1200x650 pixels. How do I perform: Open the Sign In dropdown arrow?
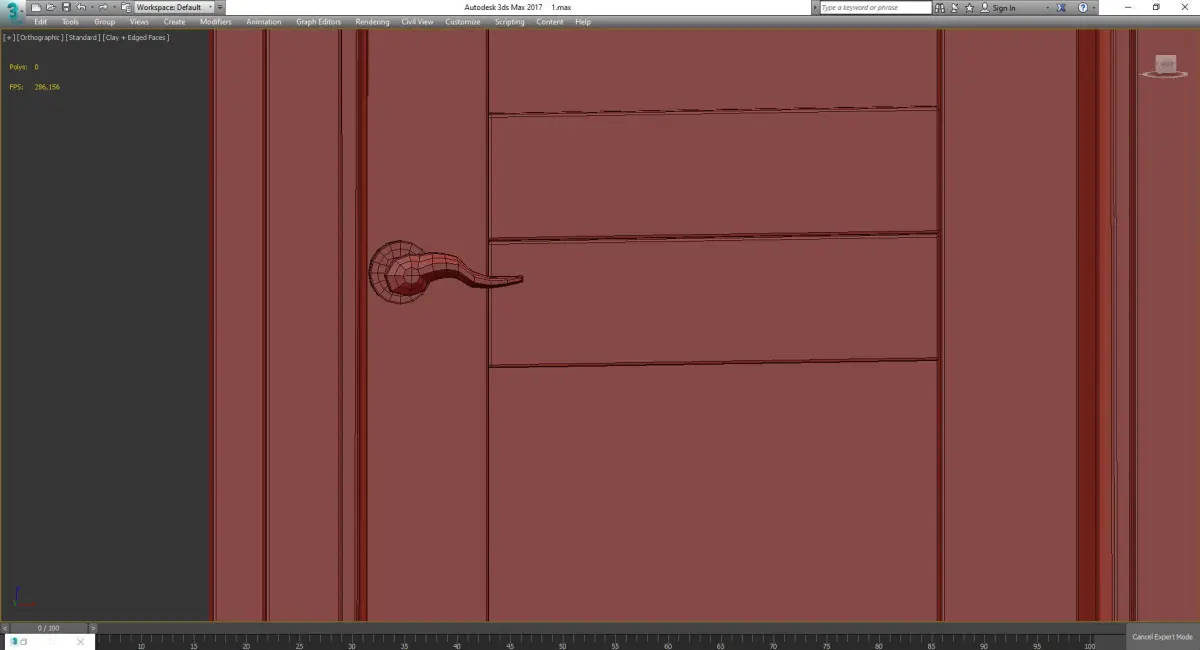pos(1047,8)
